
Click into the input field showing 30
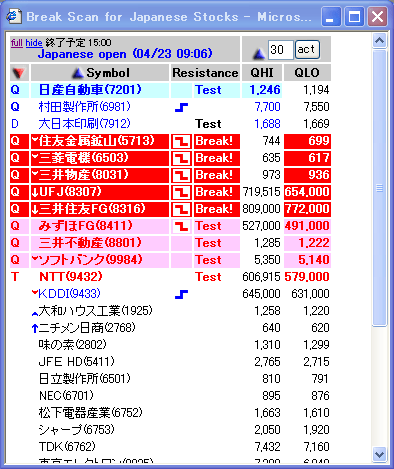tap(280, 50)
